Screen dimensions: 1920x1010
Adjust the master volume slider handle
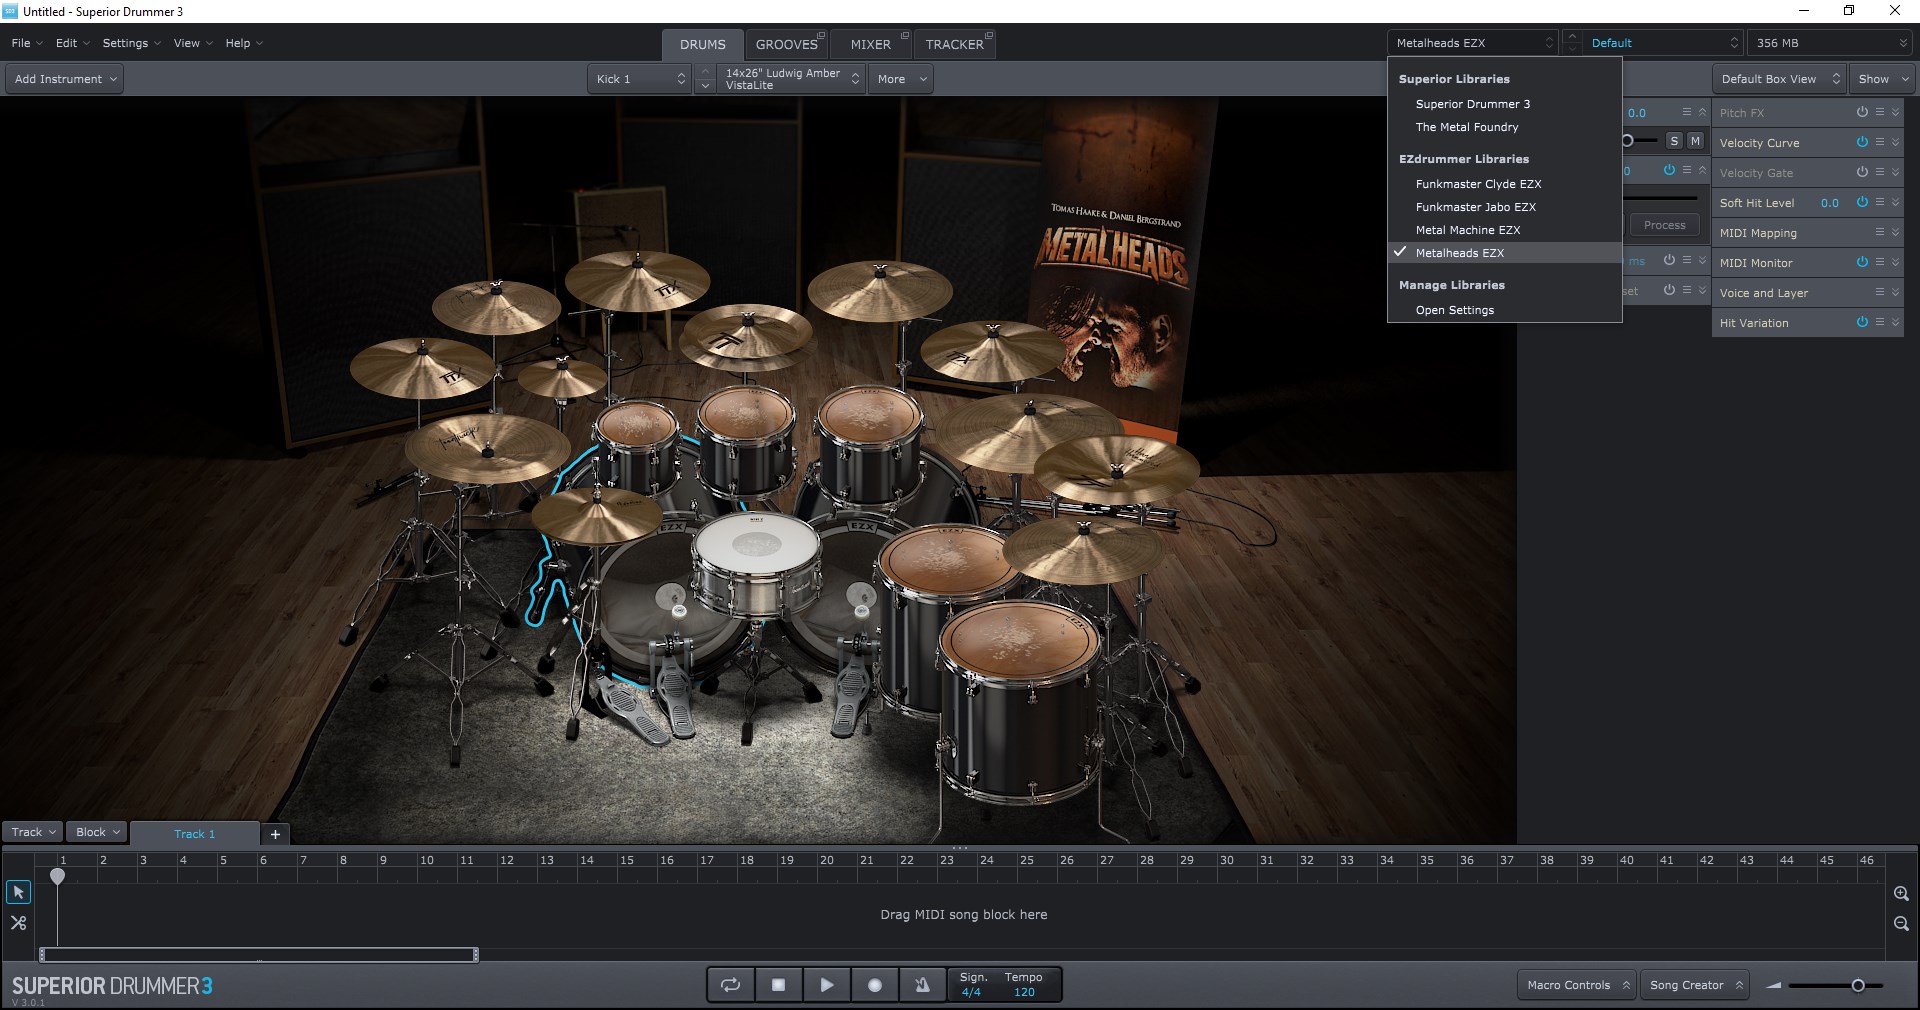(x=1857, y=985)
